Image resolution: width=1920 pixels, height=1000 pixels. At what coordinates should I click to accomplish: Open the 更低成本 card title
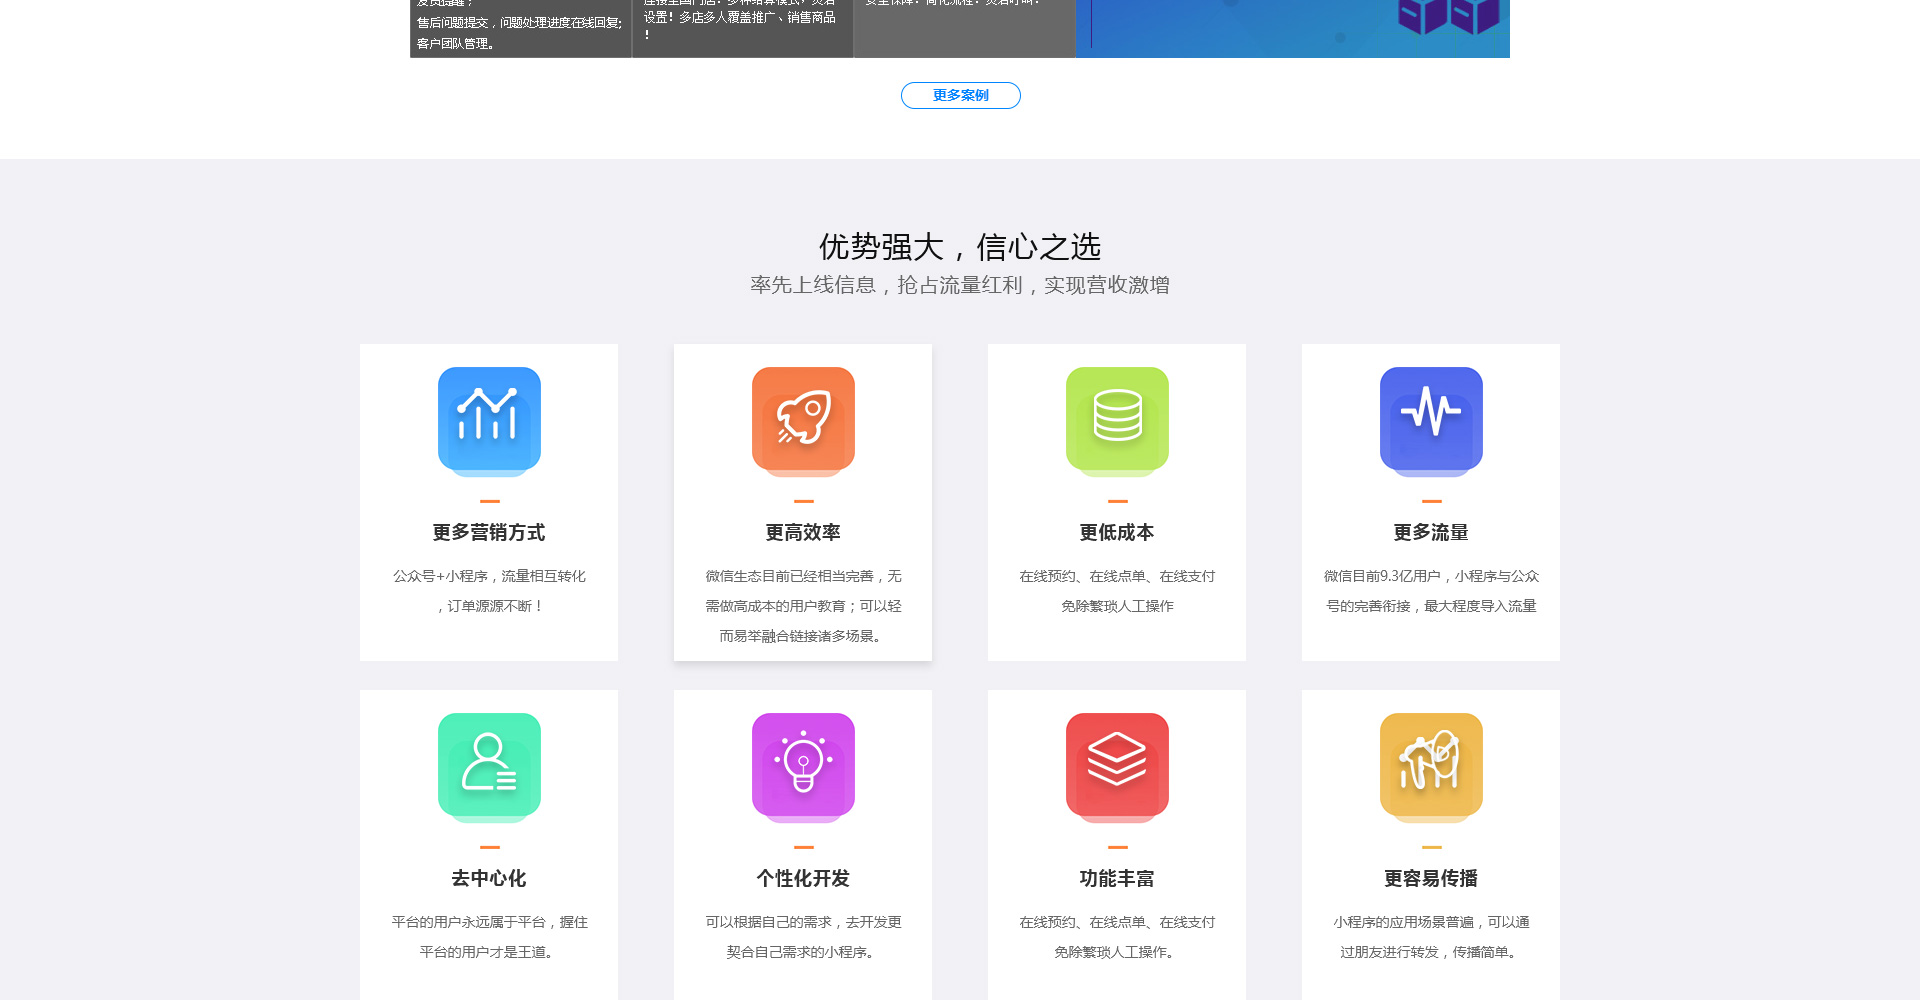(1117, 533)
